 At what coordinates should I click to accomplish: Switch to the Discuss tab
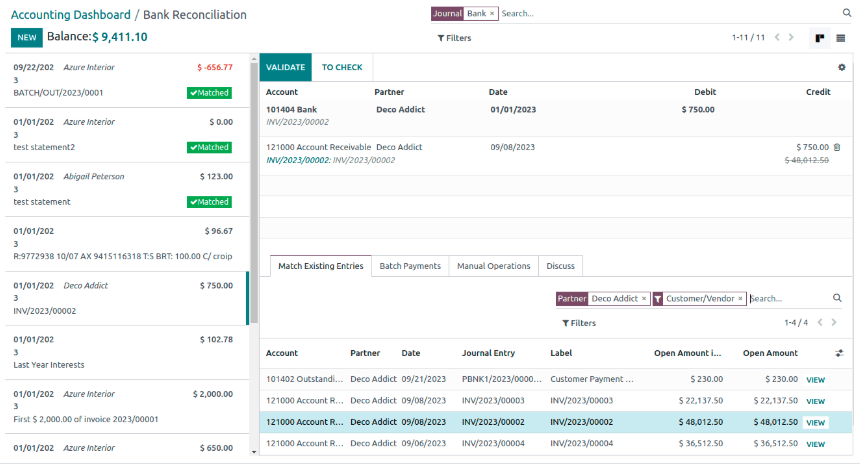pos(560,266)
